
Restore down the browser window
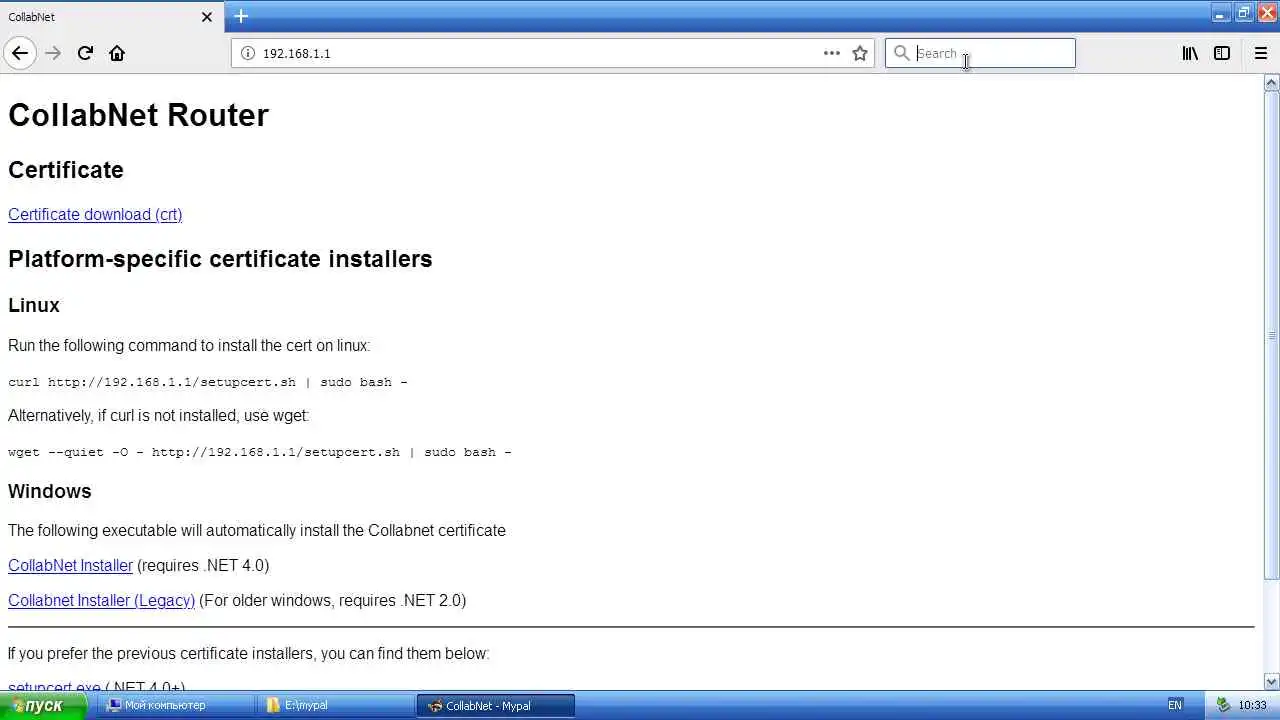pyautogui.click(x=1244, y=13)
